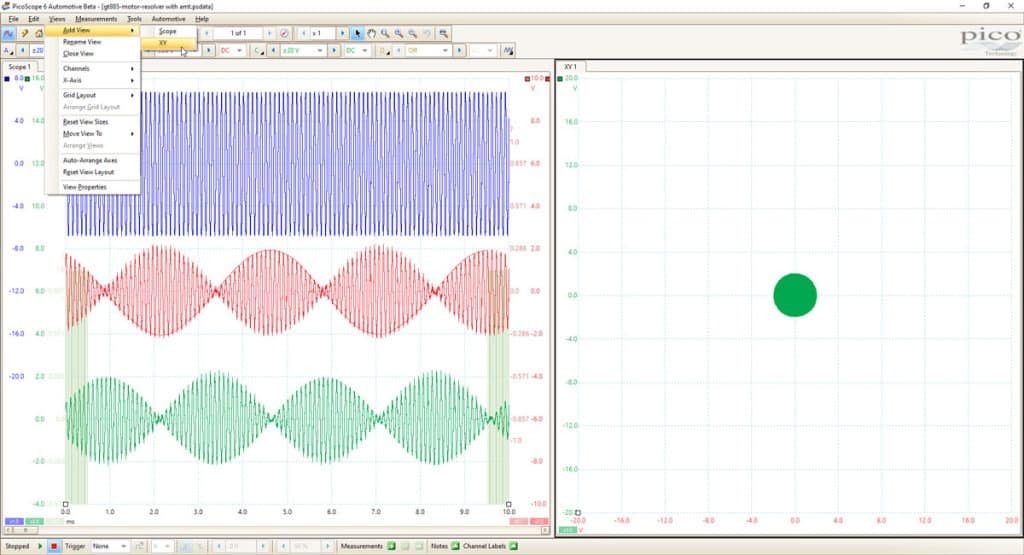
Task: Click the green axis square in XY view
Action: (560, 78)
